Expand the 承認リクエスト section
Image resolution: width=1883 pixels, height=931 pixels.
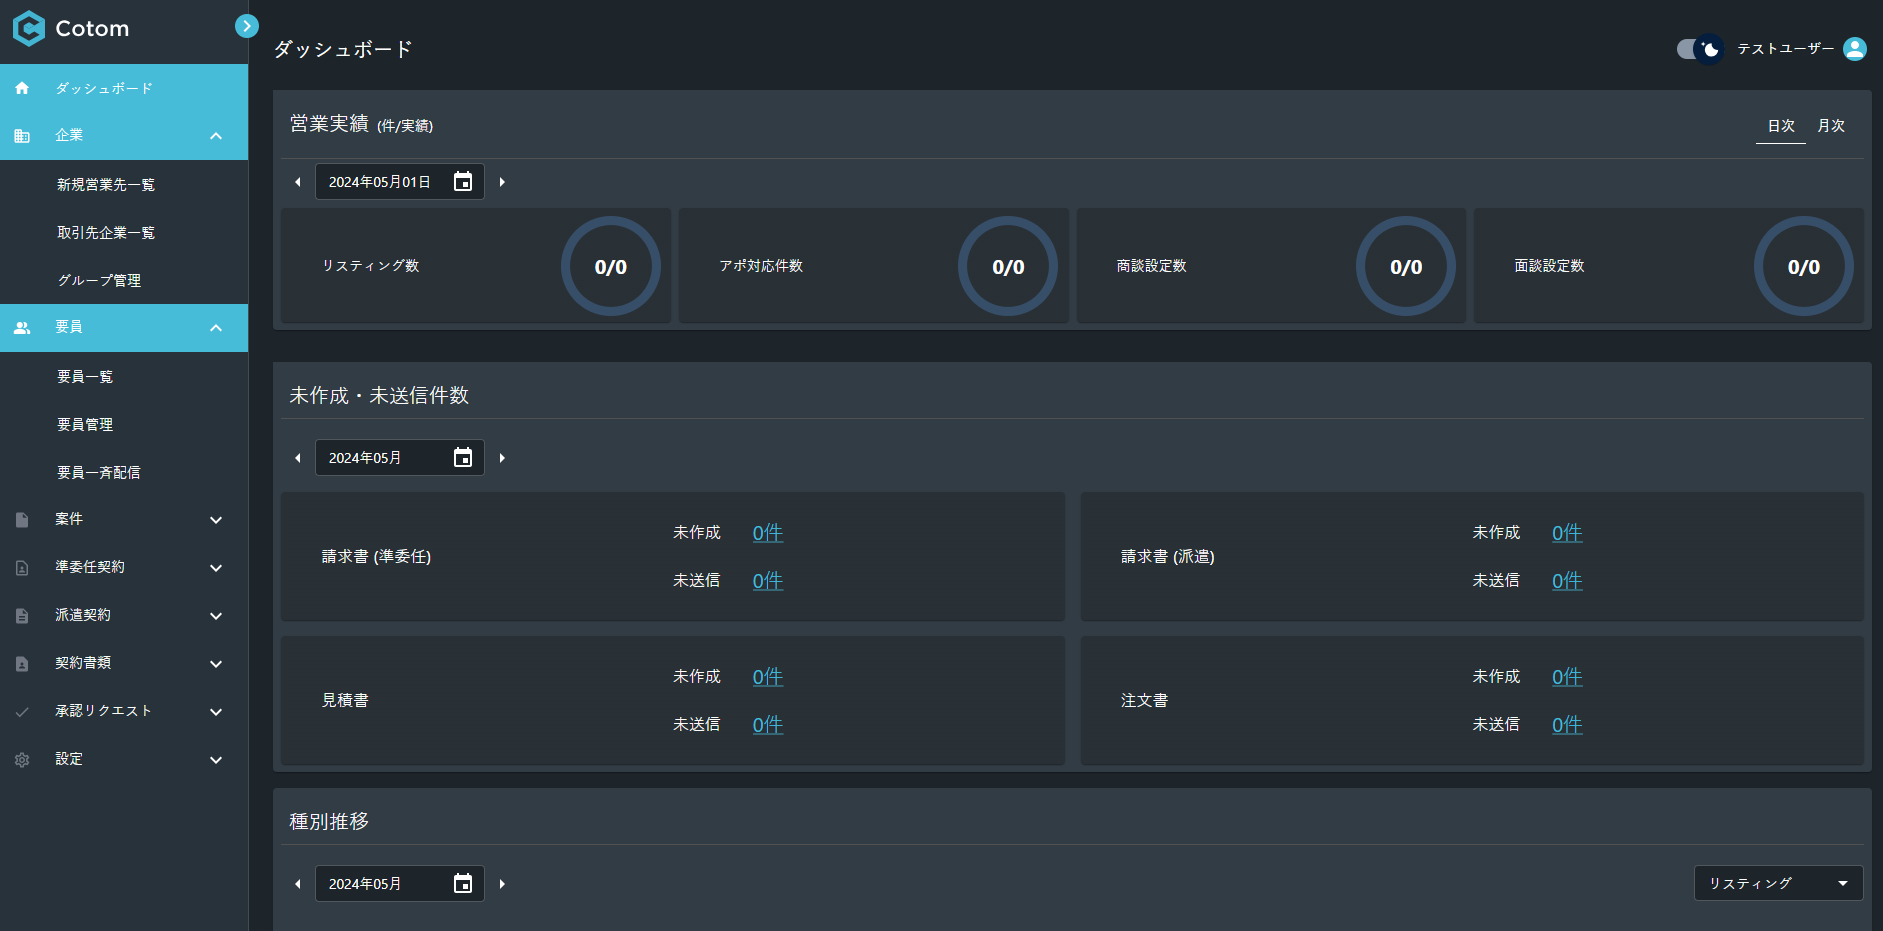point(216,711)
